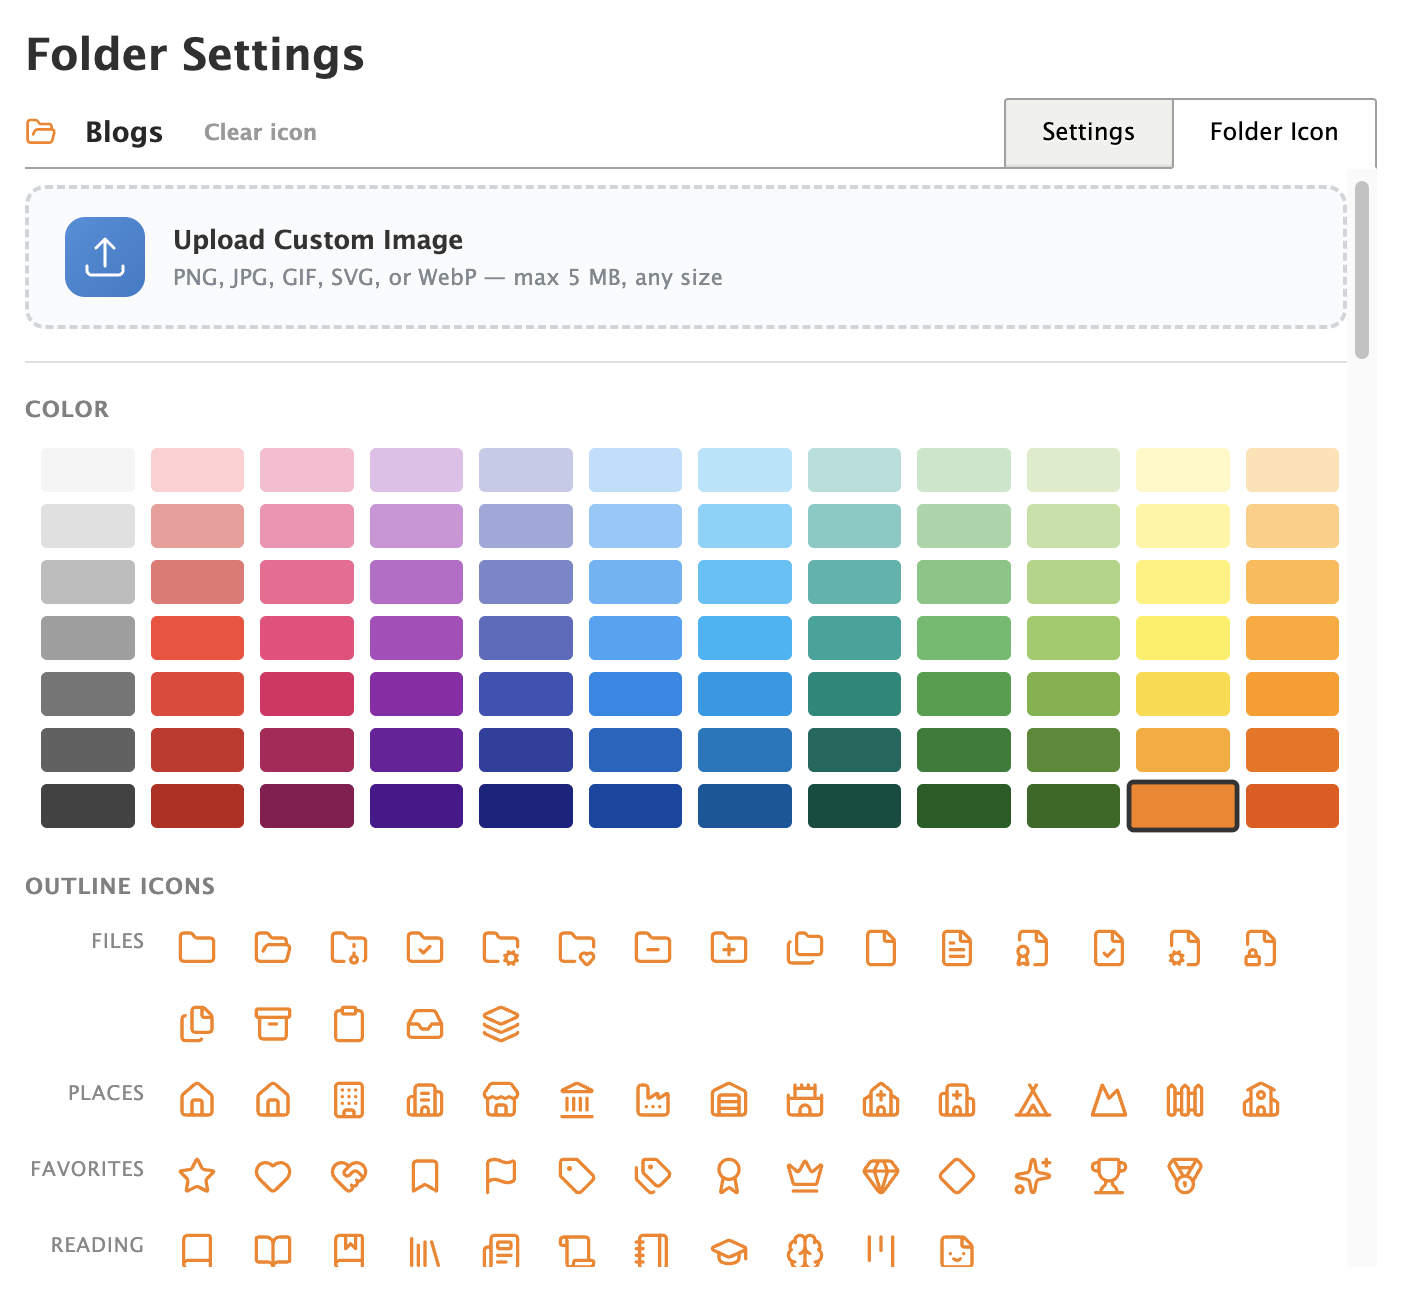Select the clipboard icon in Files
Screen dimensions: 1412x1296
point(349,1024)
